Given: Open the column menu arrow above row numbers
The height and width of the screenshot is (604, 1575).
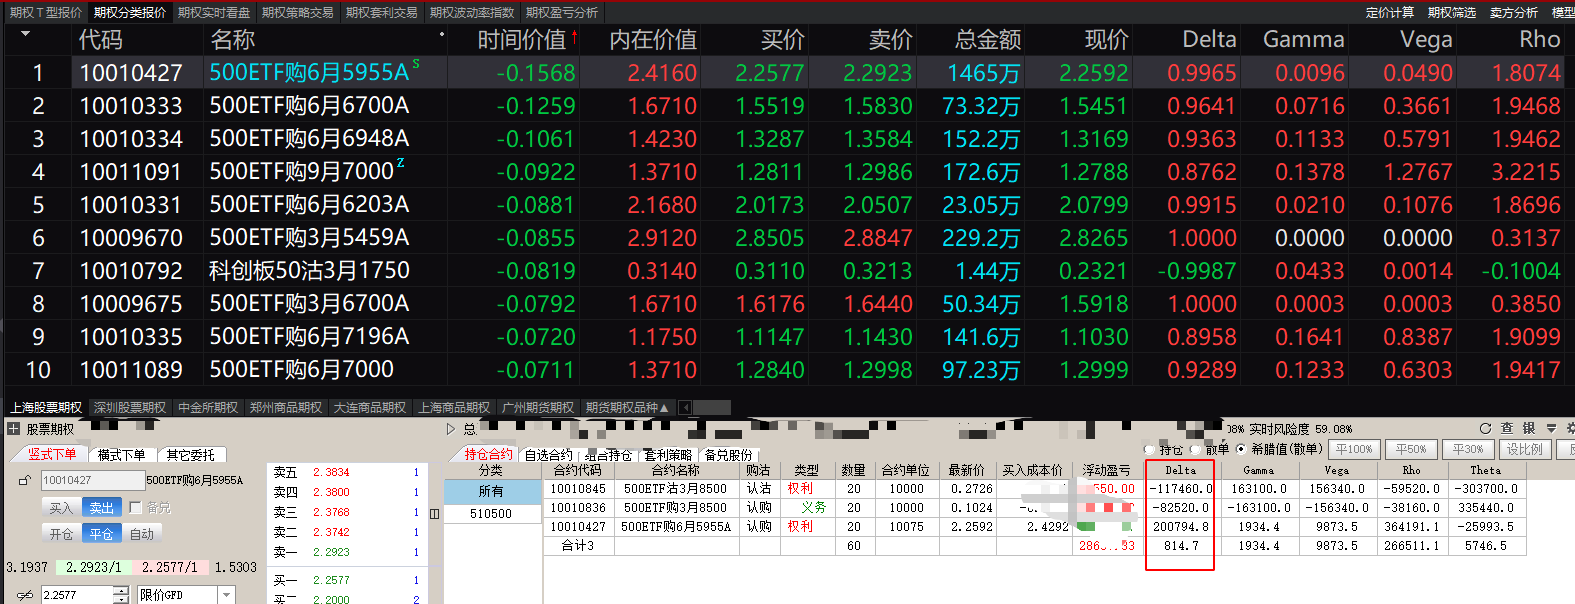Looking at the screenshot, I should pos(25,34).
